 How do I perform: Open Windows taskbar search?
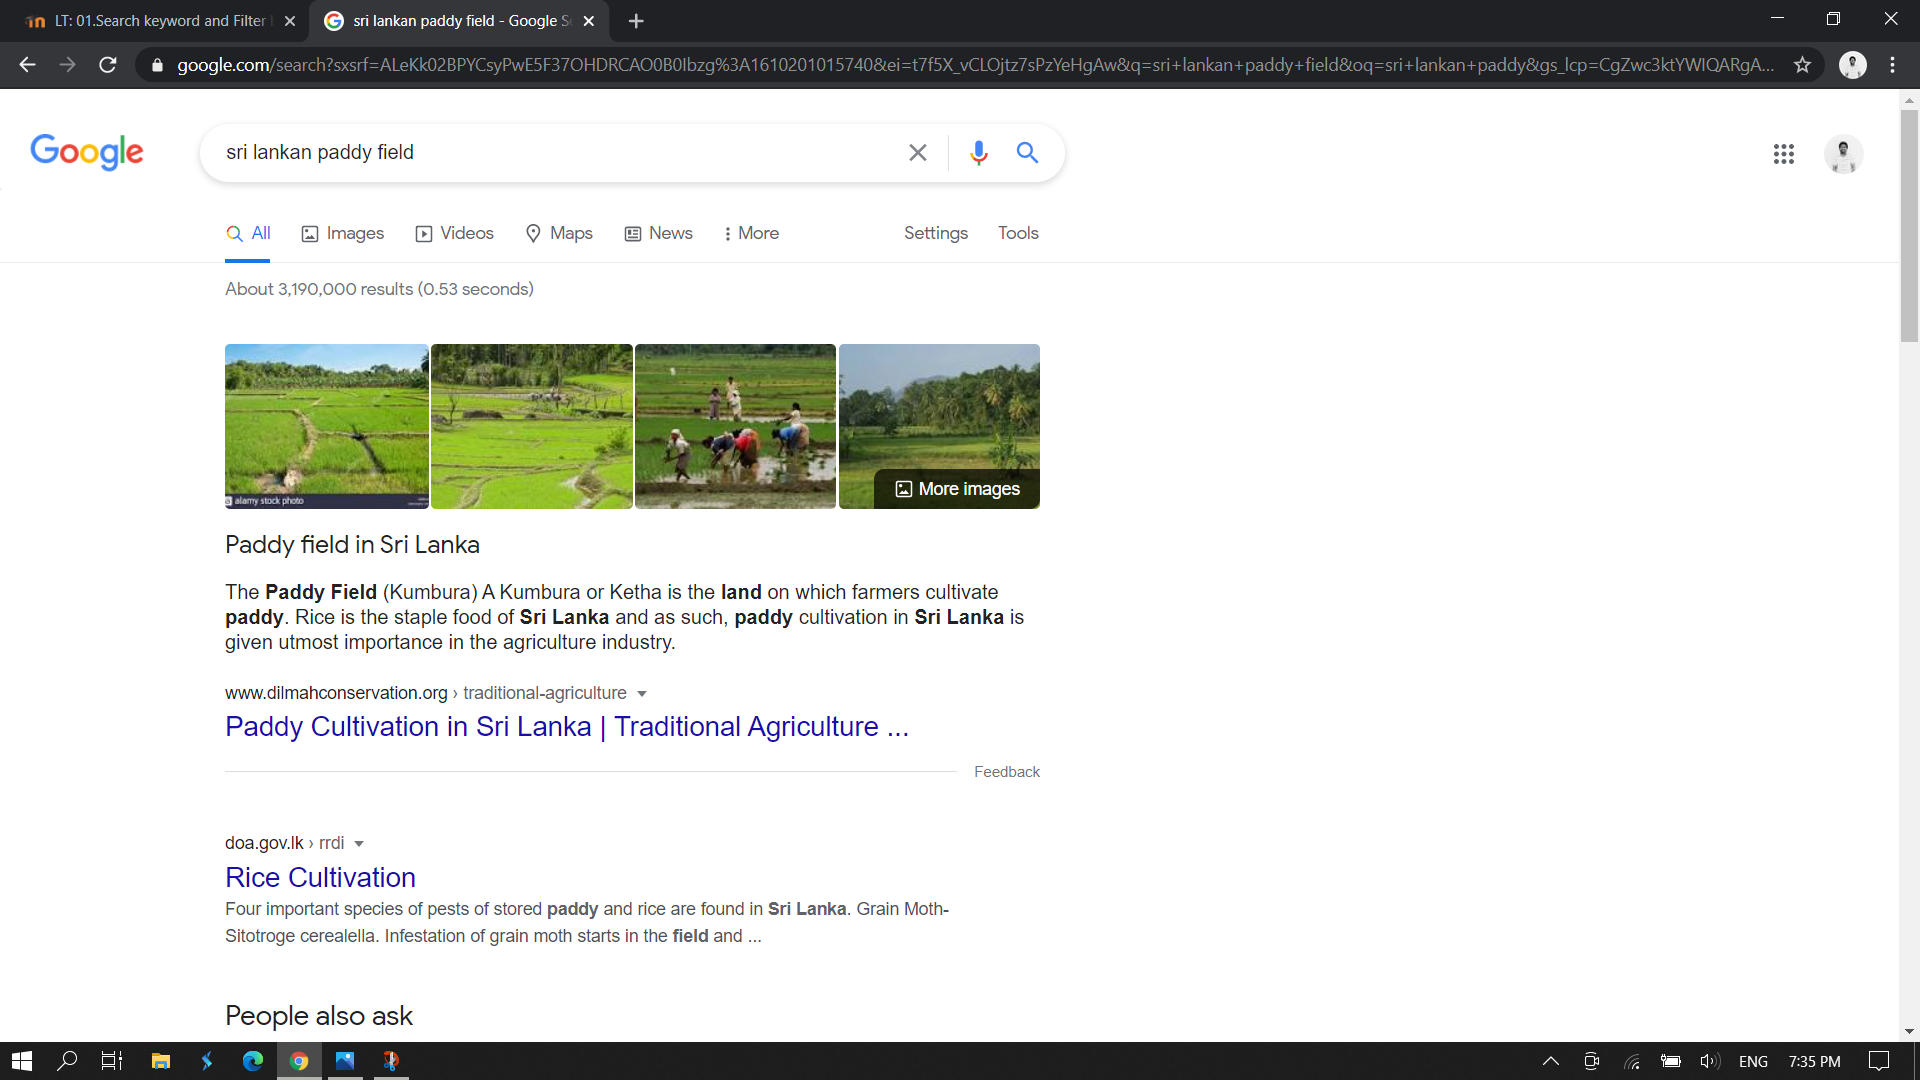[67, 1061]
